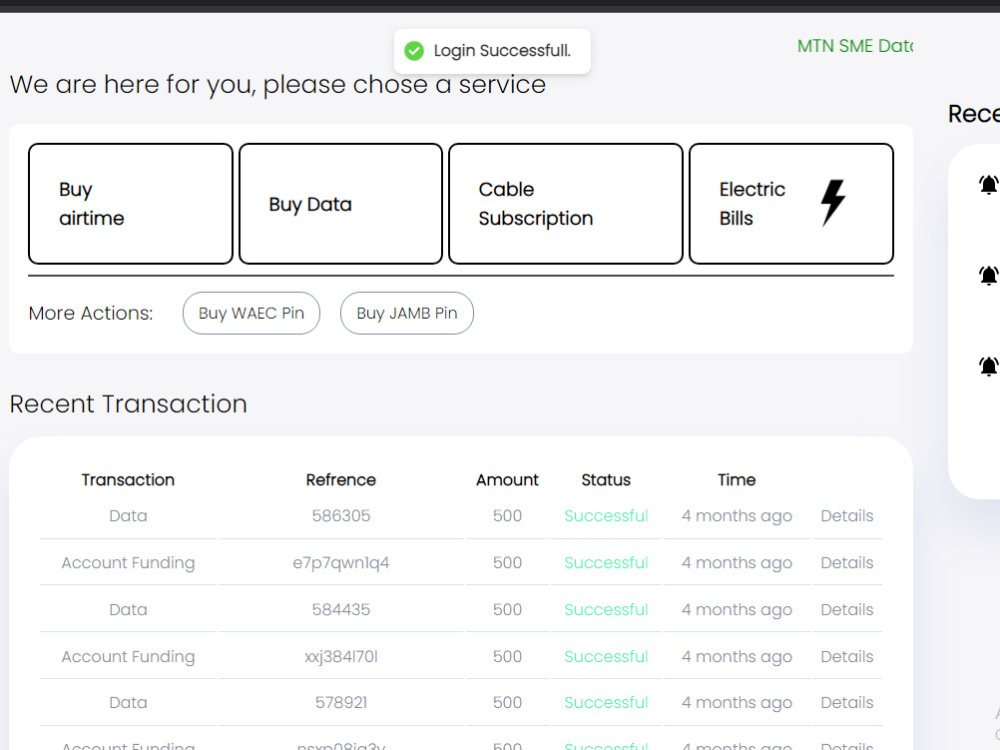The image size is (1000, 750).
Task: View Details for transaction 586305
Action: [x=847, y=515]
